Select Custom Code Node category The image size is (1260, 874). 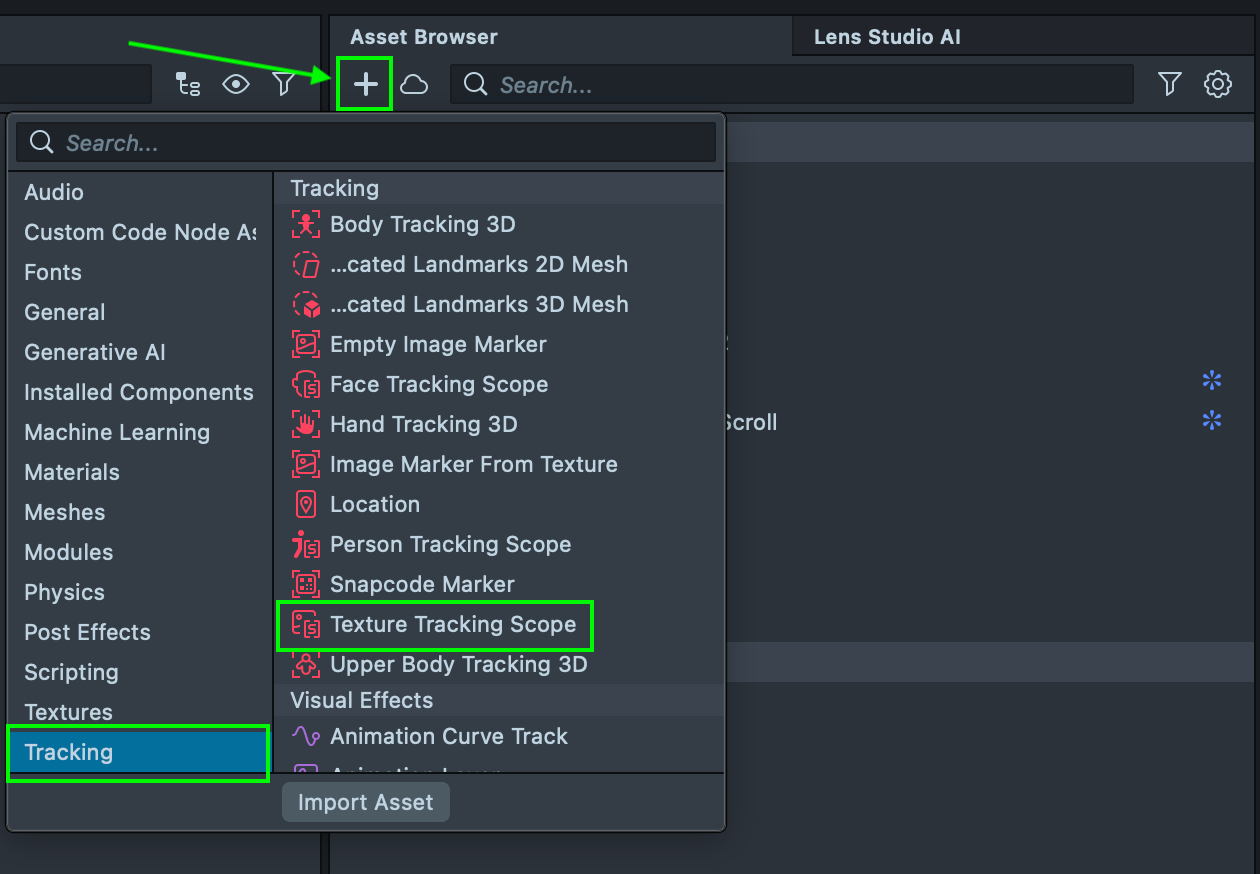[140, 232]
